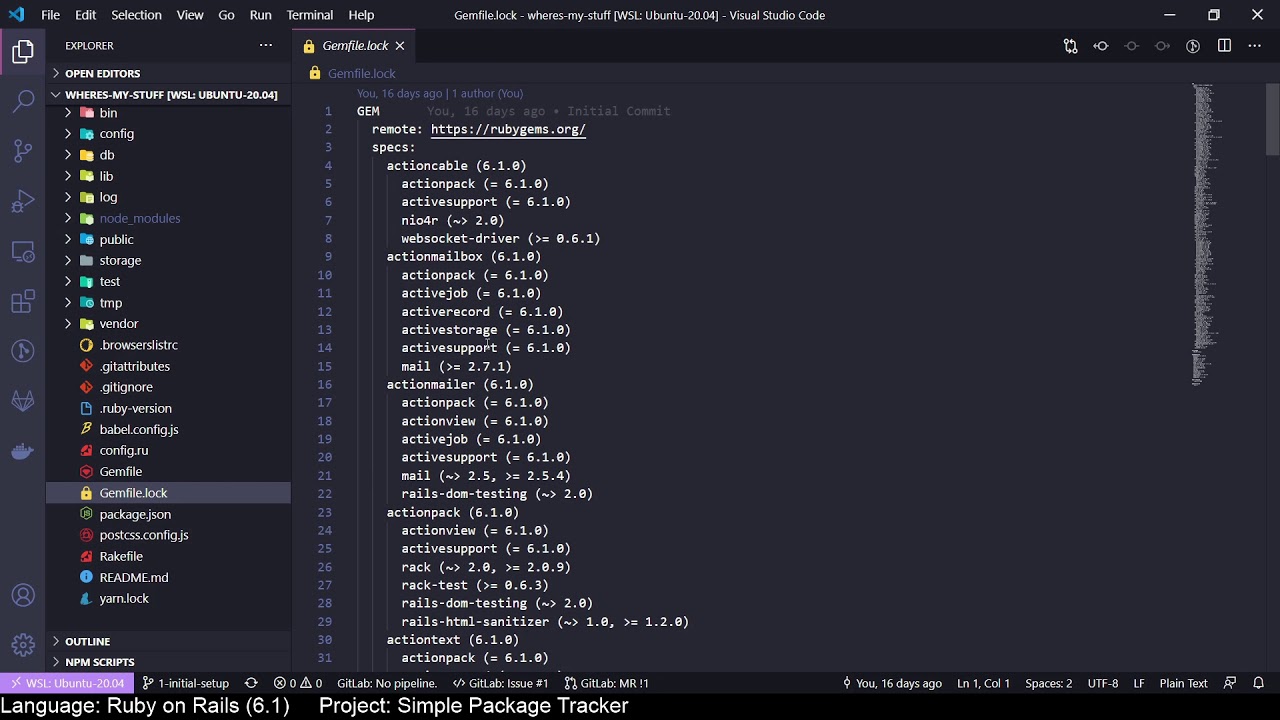Open the Extensions view
This screenshot has height=720, width=1280.
click(x=23, y=301)
